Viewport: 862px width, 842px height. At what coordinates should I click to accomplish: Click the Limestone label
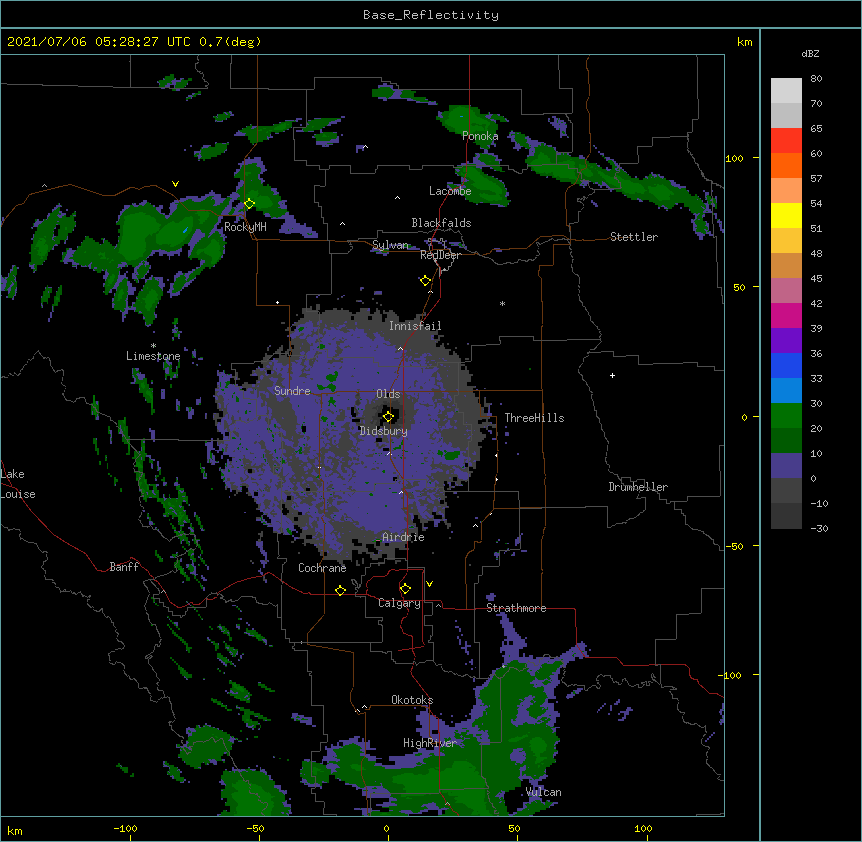click(x=153, y=356)
